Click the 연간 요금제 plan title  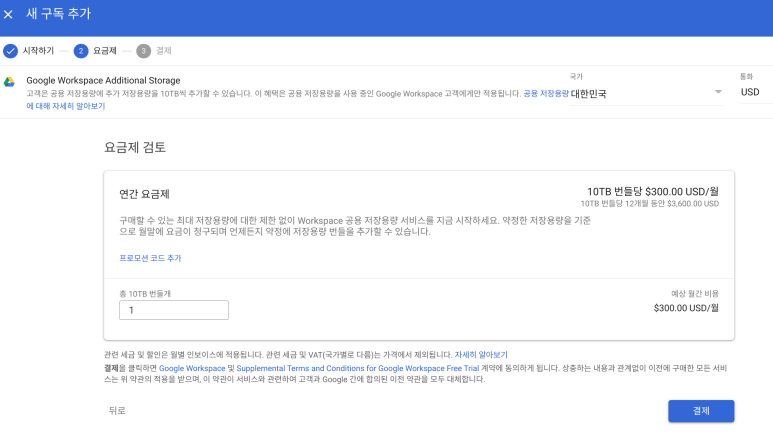click(144, 194)
